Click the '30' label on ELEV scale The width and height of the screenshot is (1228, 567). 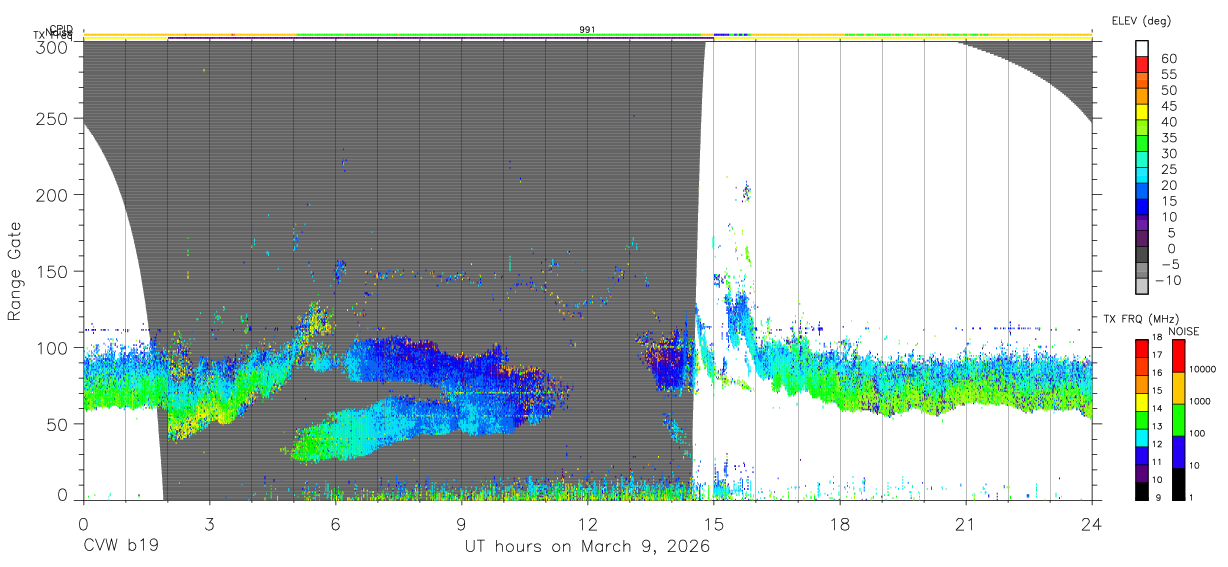pyautogui.click(x=1168, y=153)
